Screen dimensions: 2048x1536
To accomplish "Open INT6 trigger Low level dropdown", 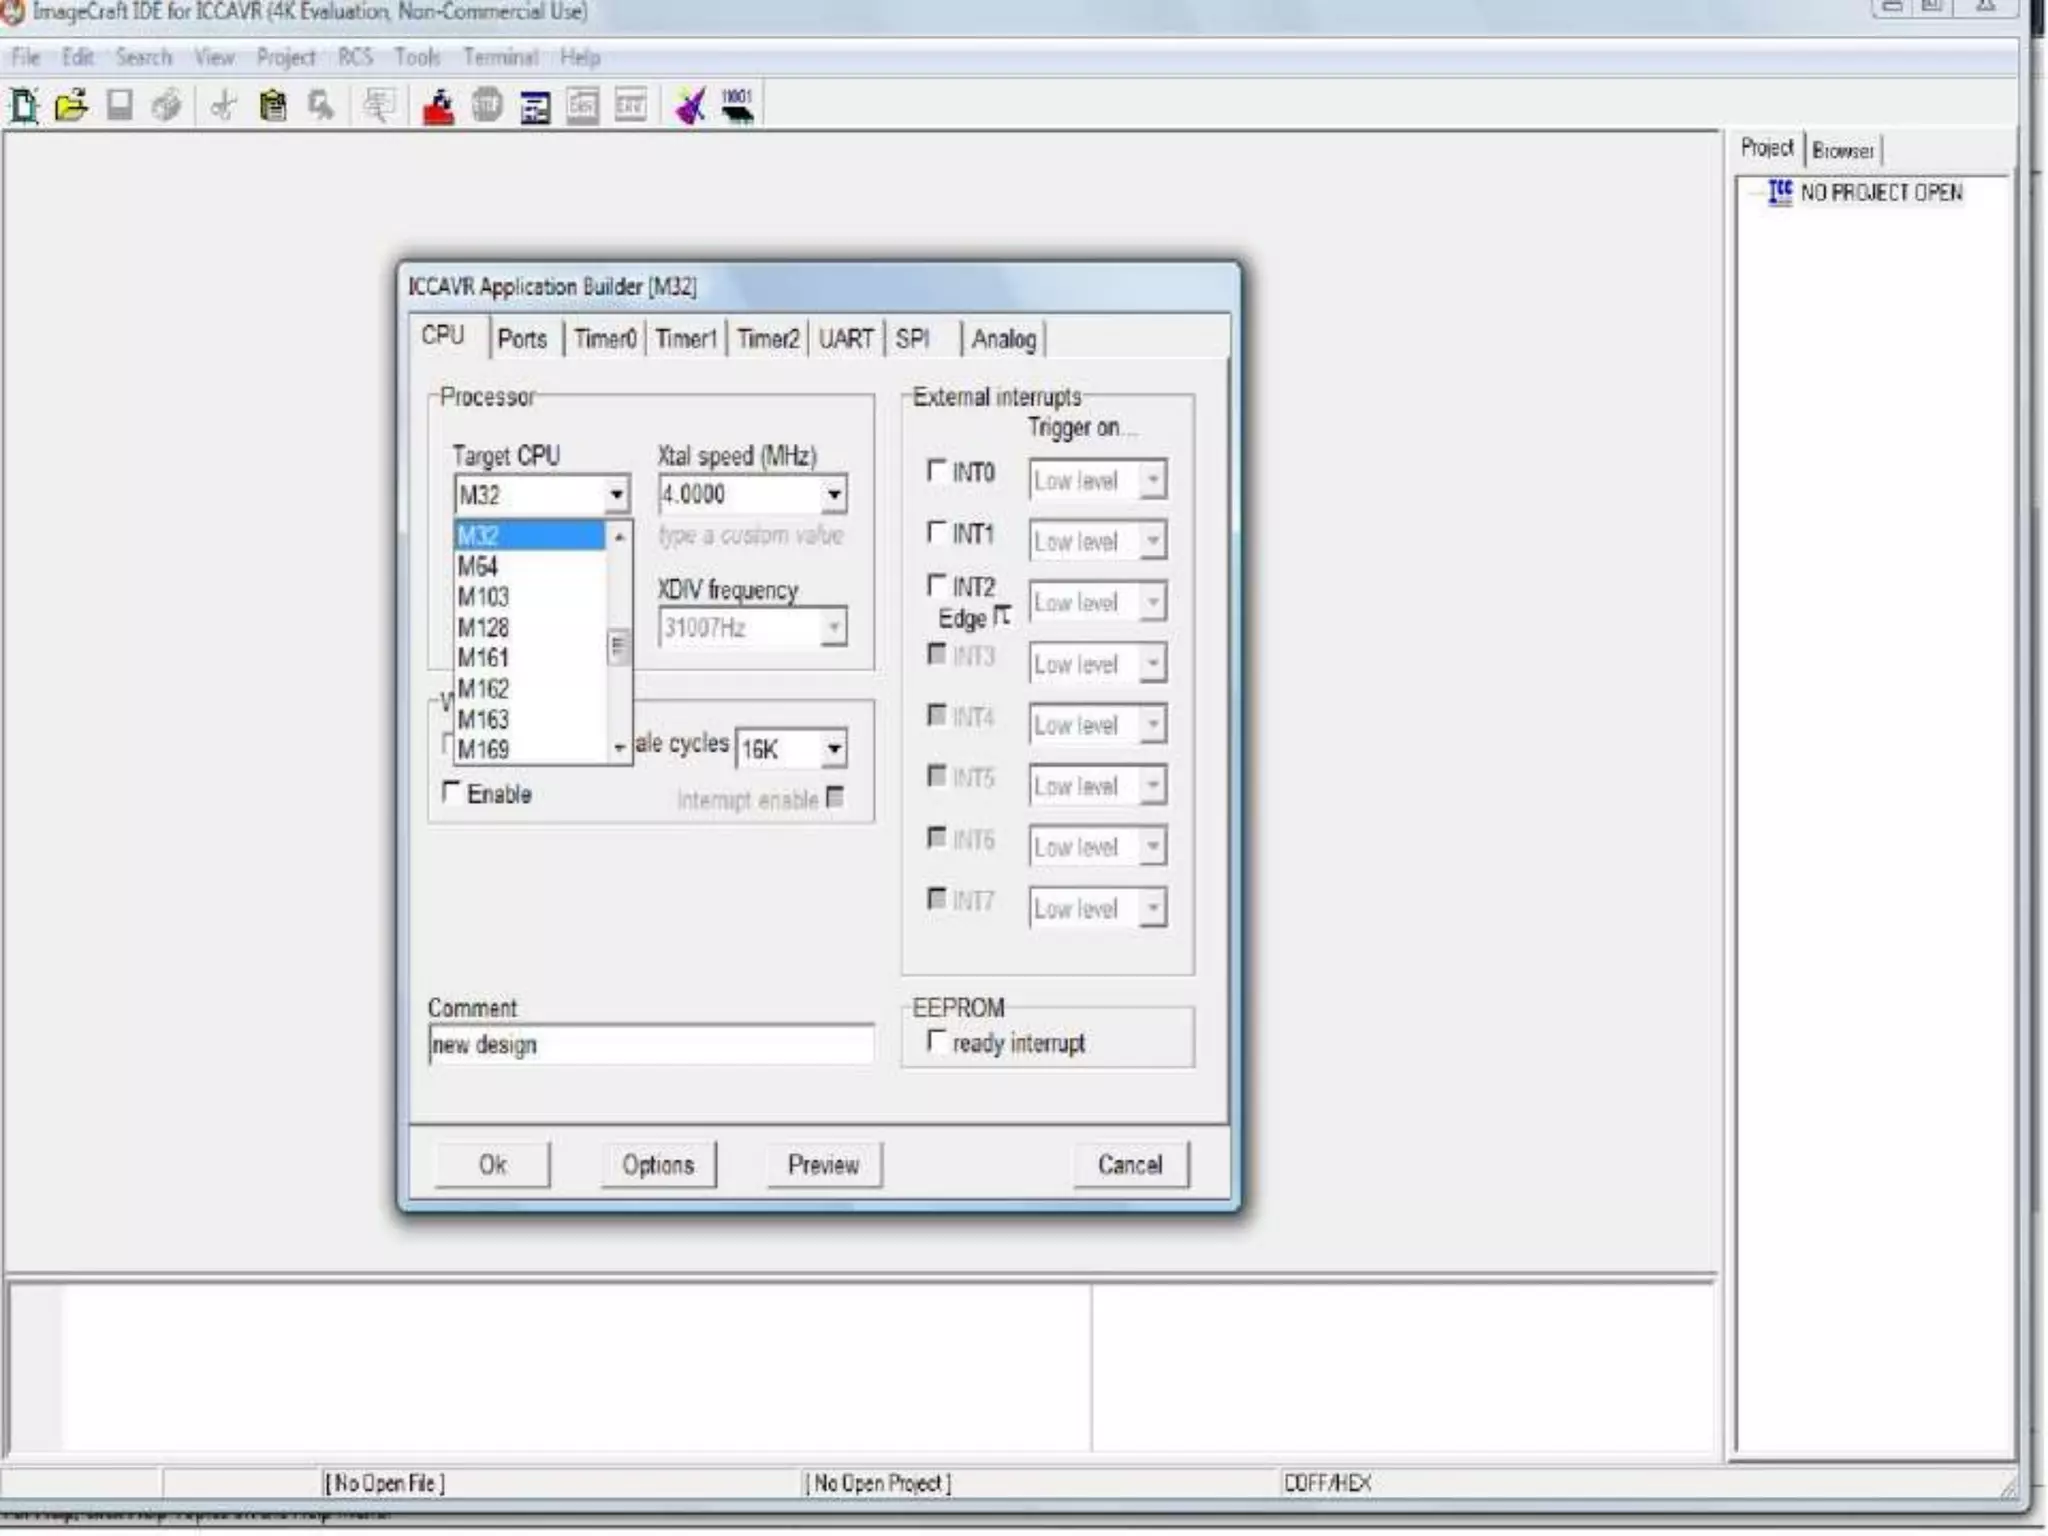I will point(1153,846).
